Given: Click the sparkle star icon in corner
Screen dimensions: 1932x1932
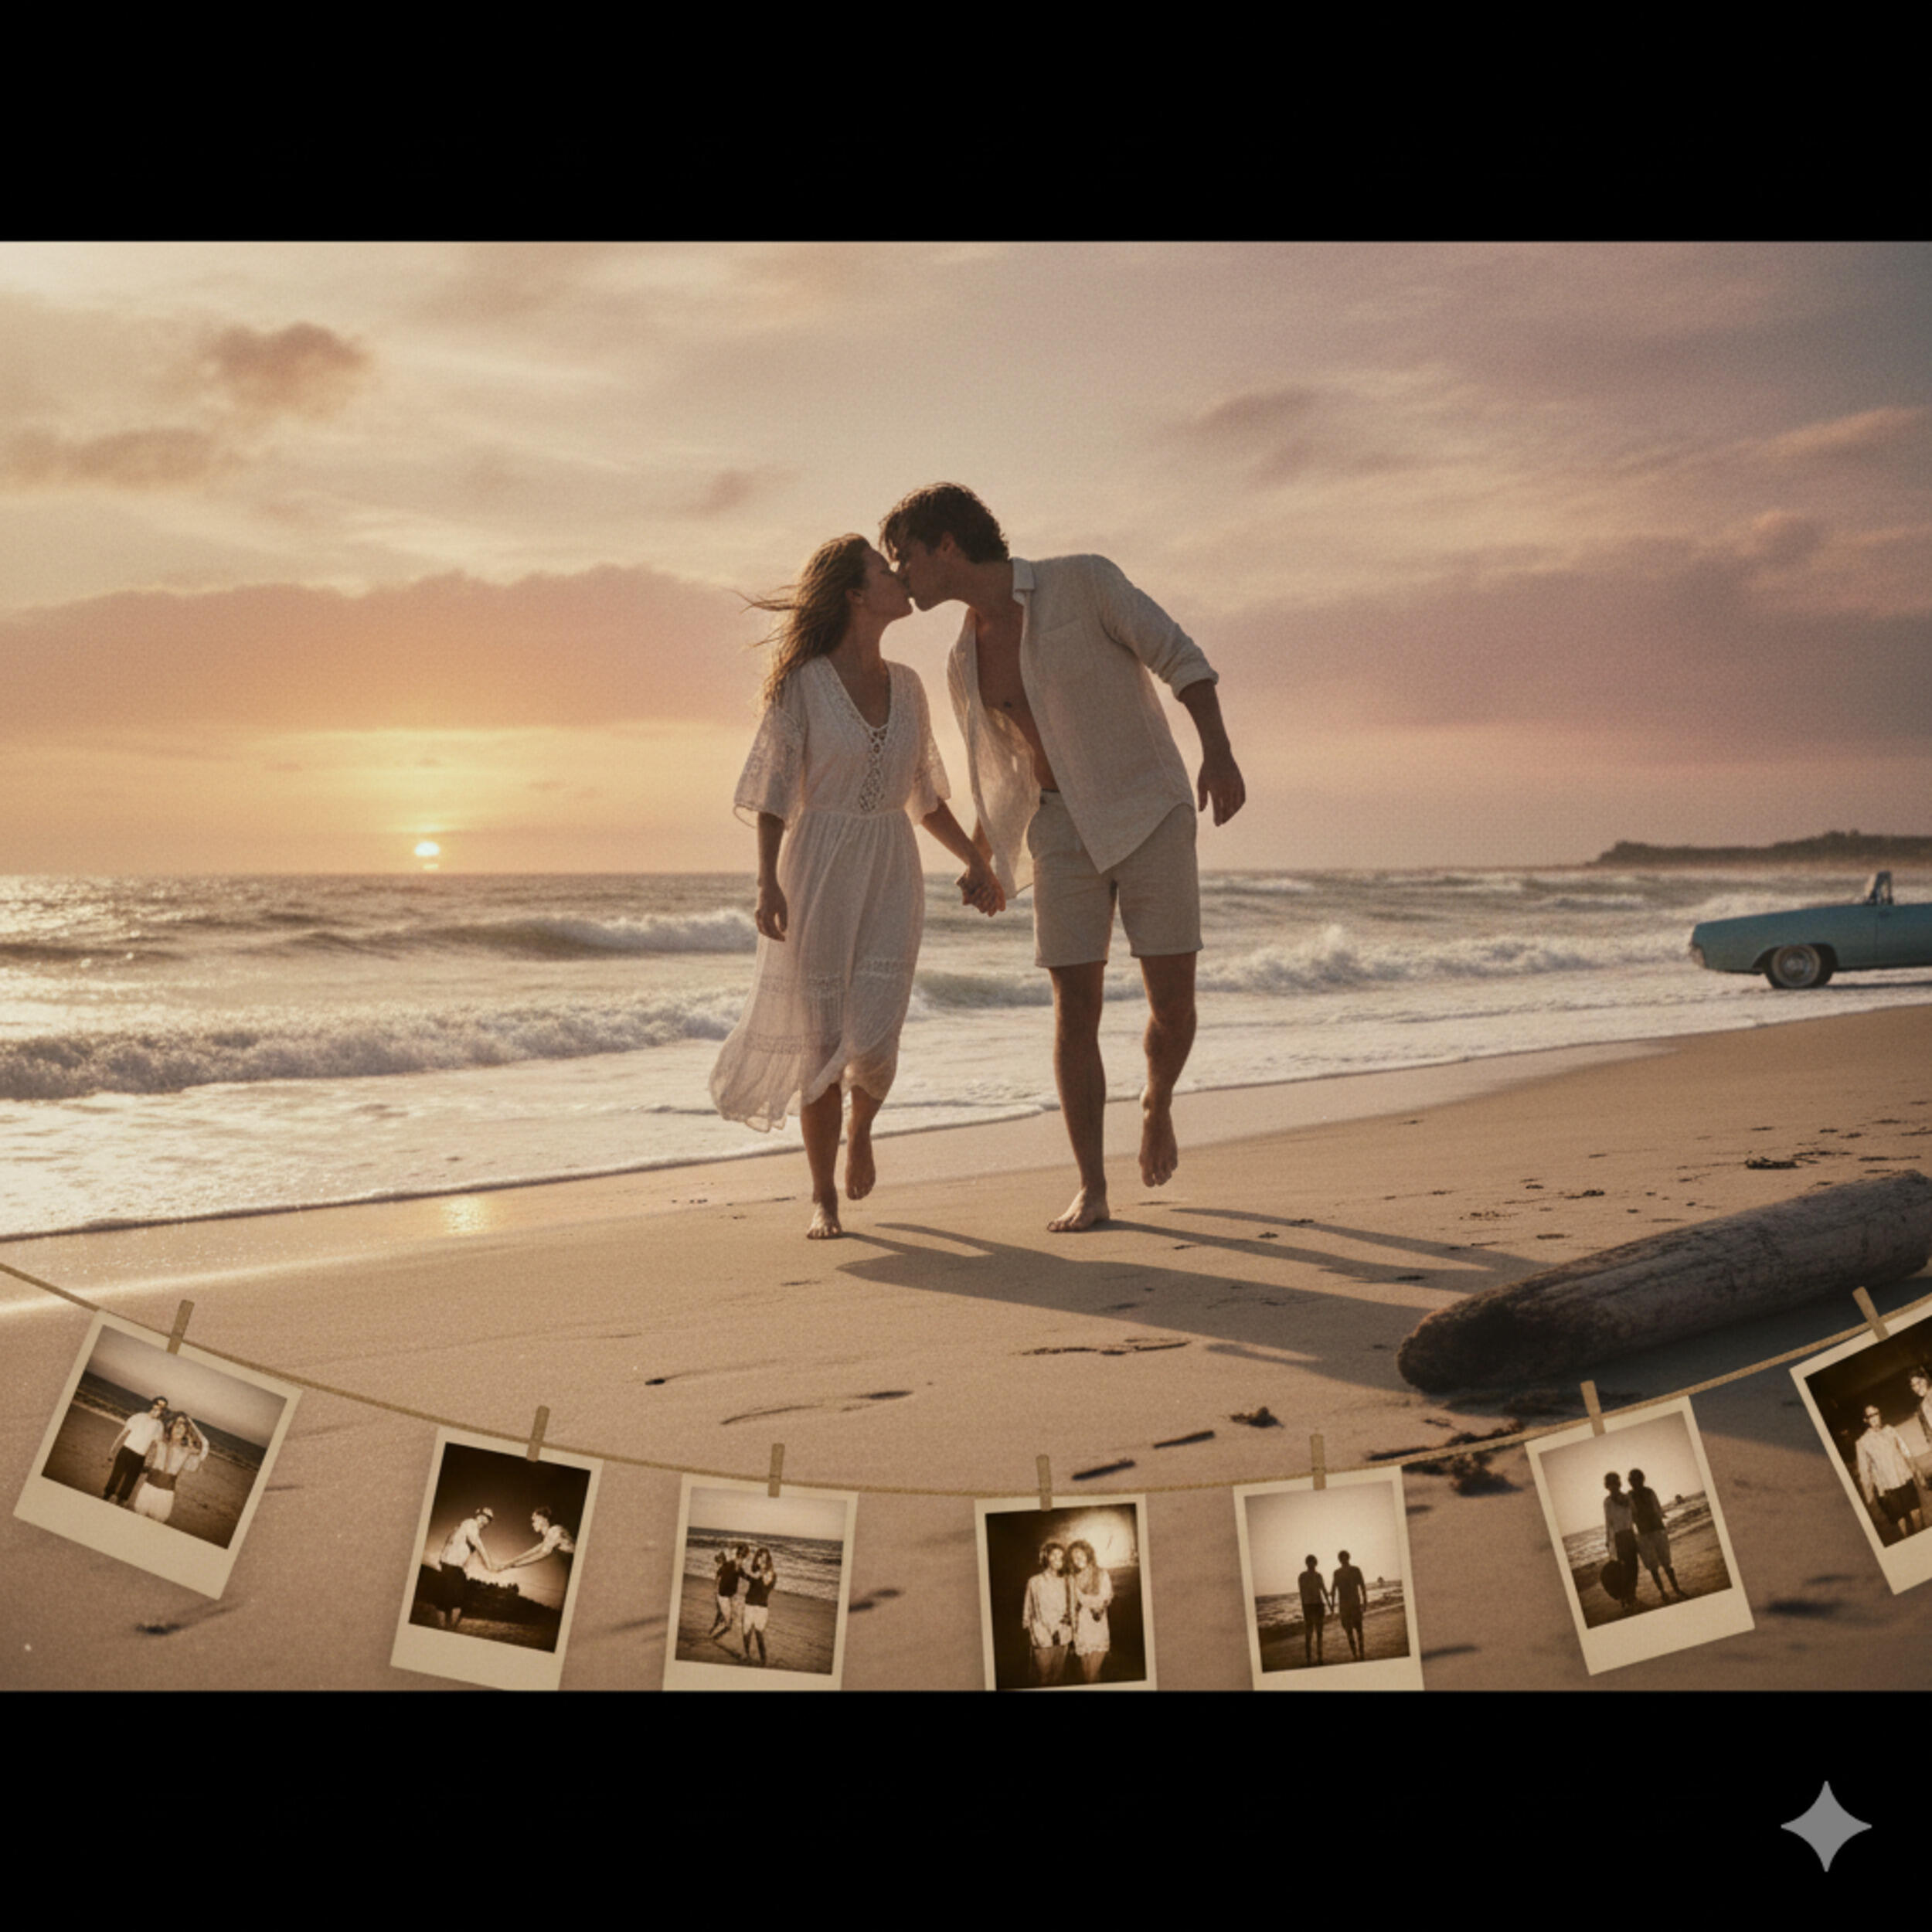Looking at the screenshot, I should (1825, 1826).
